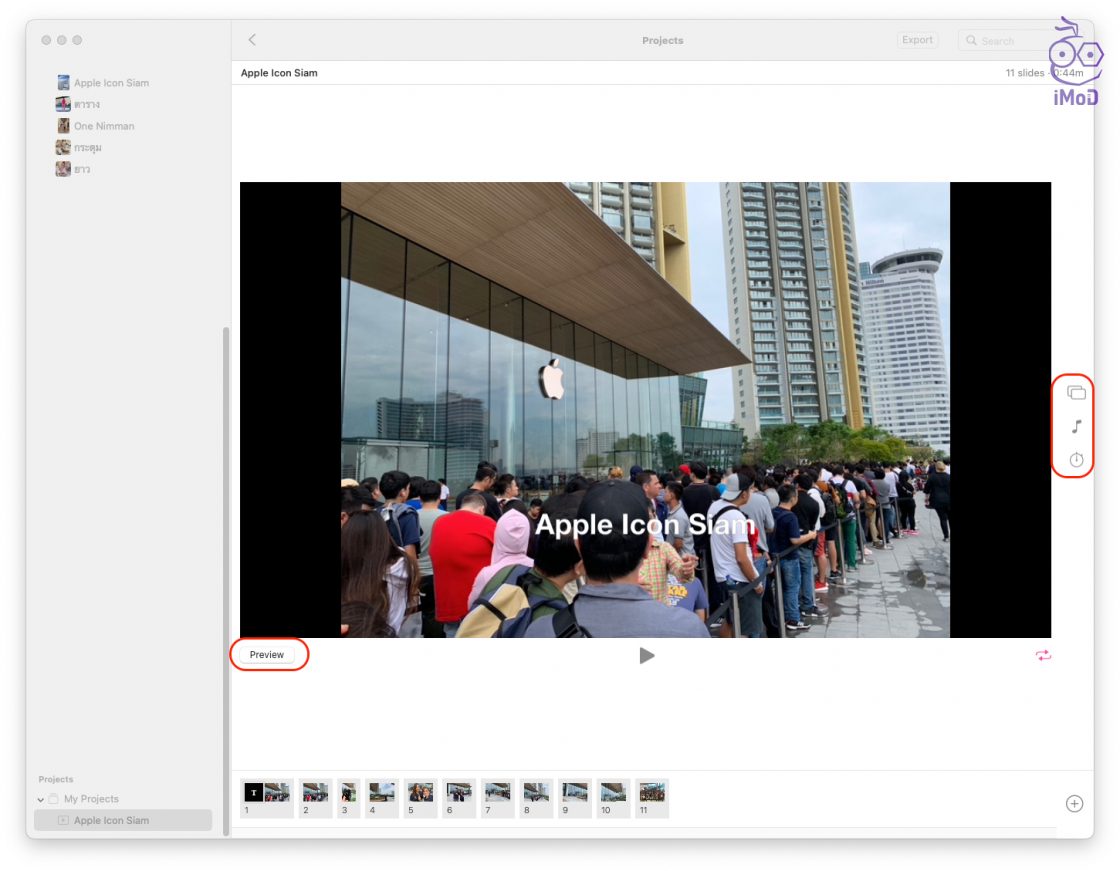The image size is (1120, 871).
Task: Go back using the back chevron
Action: pyautogui.click(x=251, y=39)
